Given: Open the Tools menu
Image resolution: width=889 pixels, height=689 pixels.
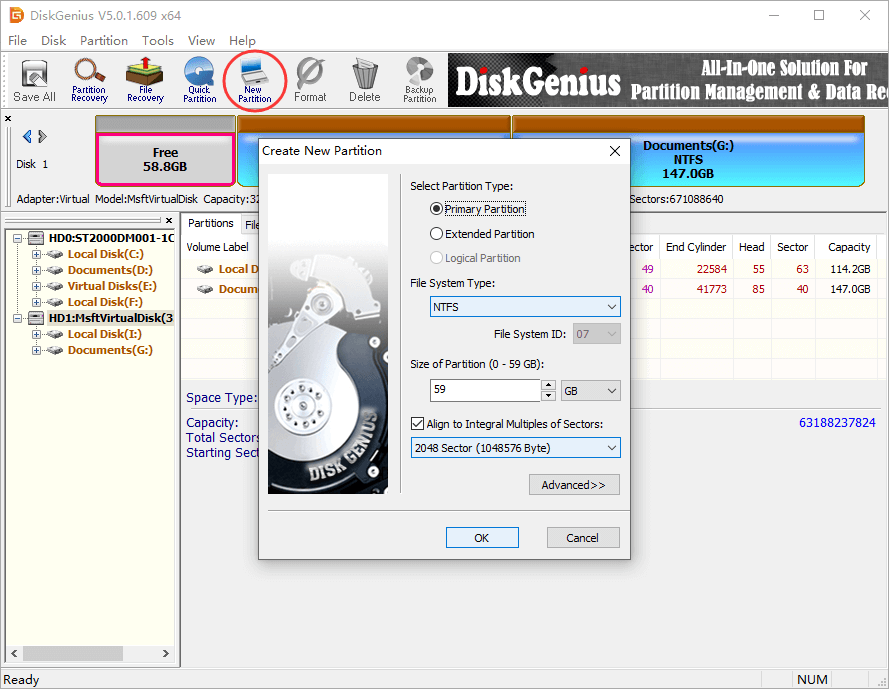Looking at the screenshot, I should point(158,41).
